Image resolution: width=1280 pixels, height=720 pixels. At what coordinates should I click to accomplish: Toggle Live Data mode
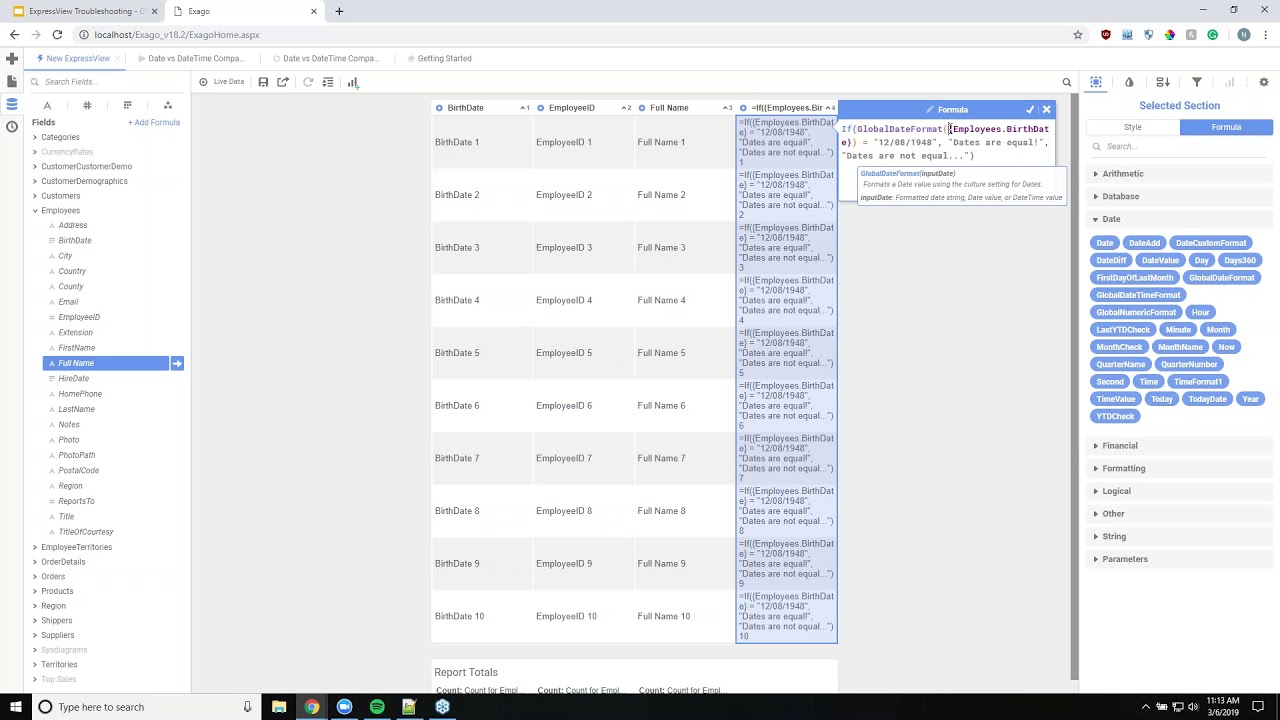point(222,82)
